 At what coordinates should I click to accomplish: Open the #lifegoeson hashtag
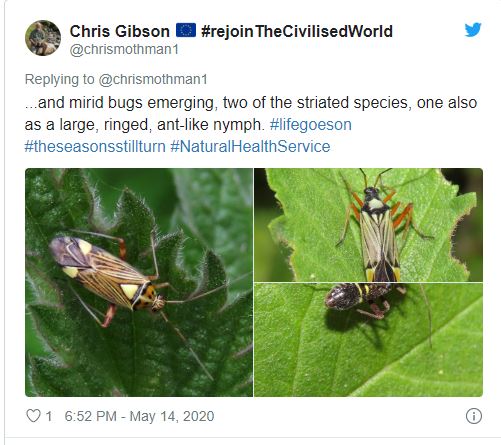[x=311, y=125]
